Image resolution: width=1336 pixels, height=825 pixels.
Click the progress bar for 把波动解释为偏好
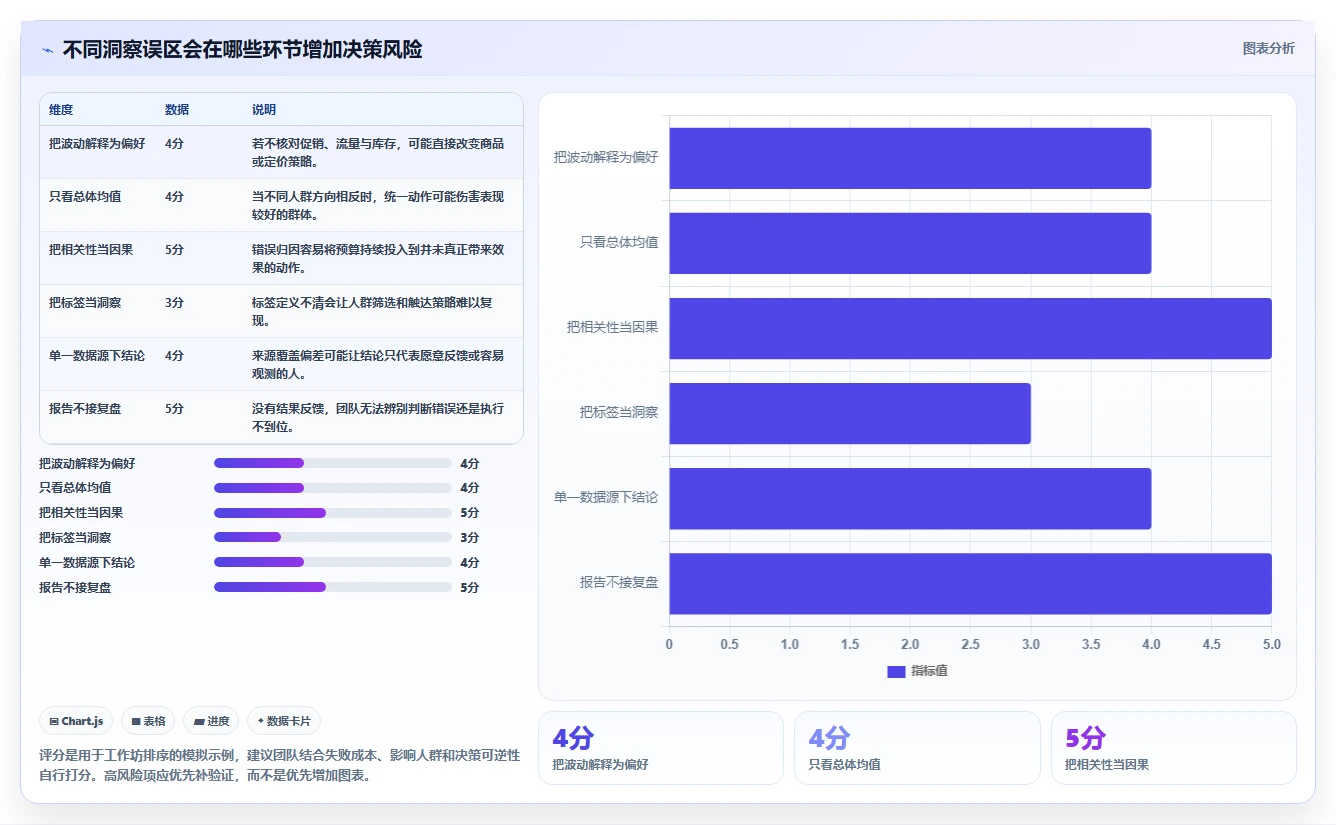[x=333, y=463]
